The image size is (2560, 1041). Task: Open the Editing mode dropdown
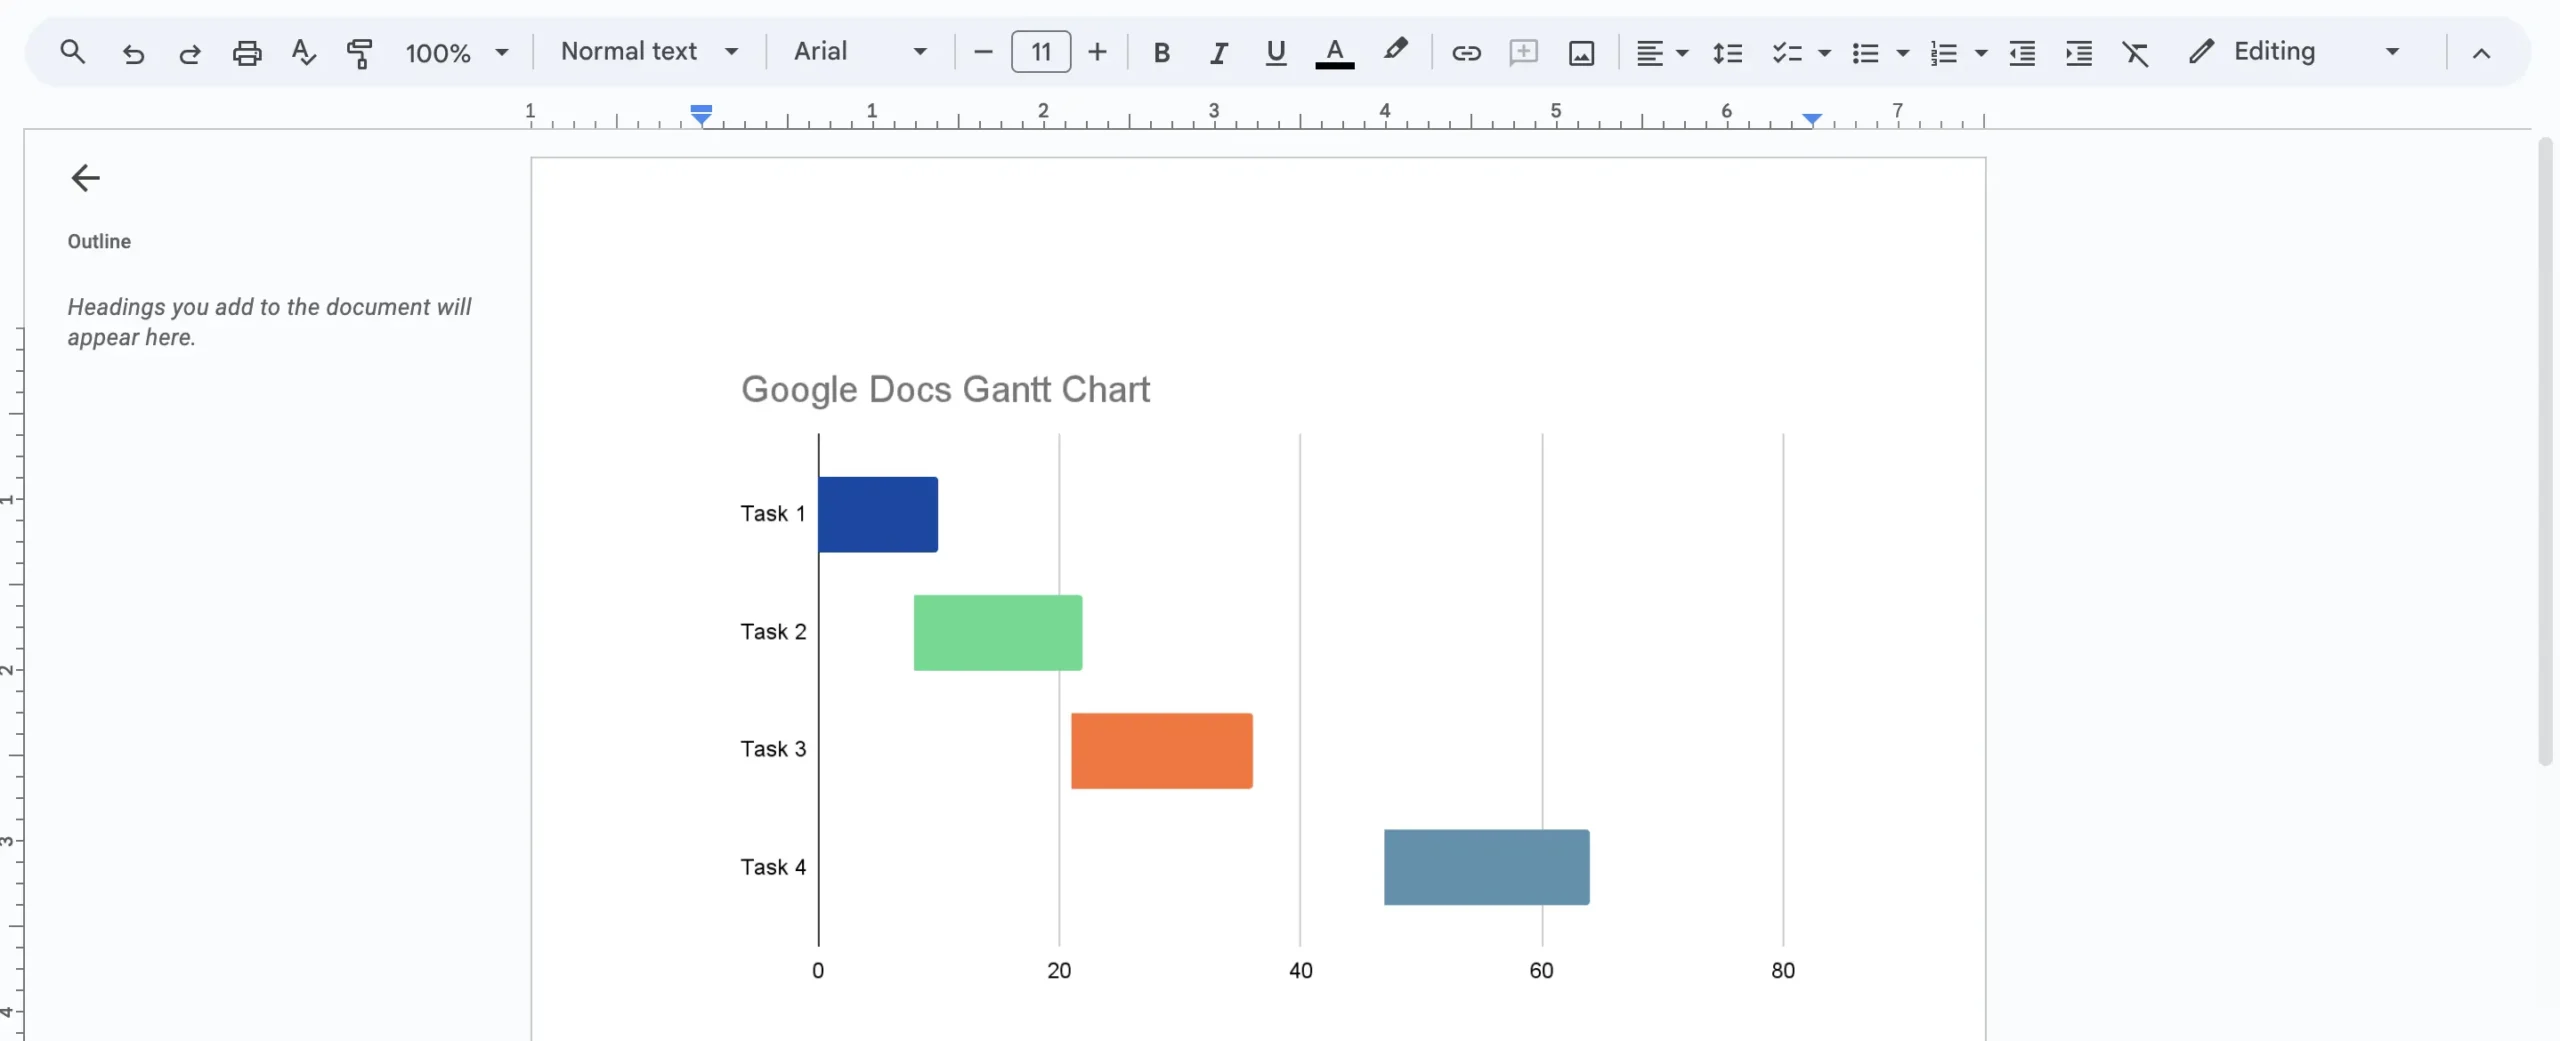click(x=2294, y=51)
